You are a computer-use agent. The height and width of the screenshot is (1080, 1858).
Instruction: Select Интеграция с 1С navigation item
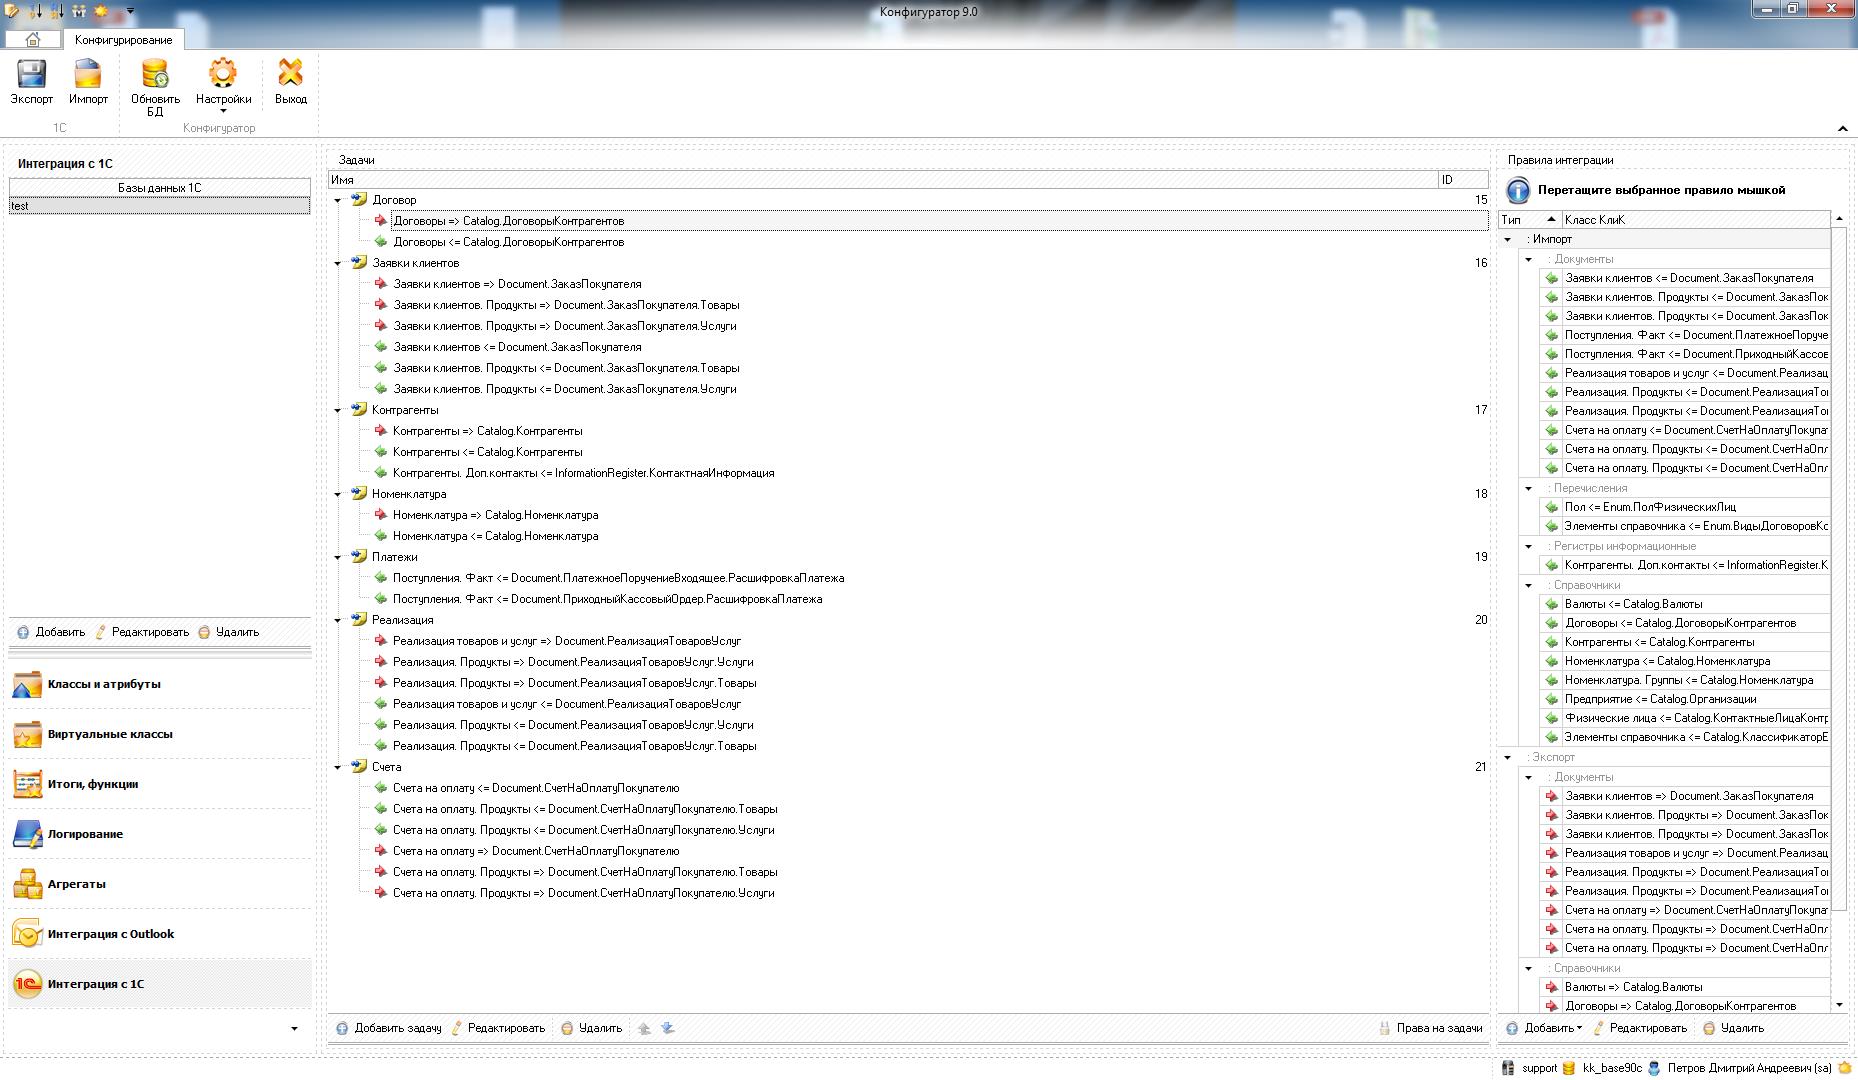coord(160,984)
